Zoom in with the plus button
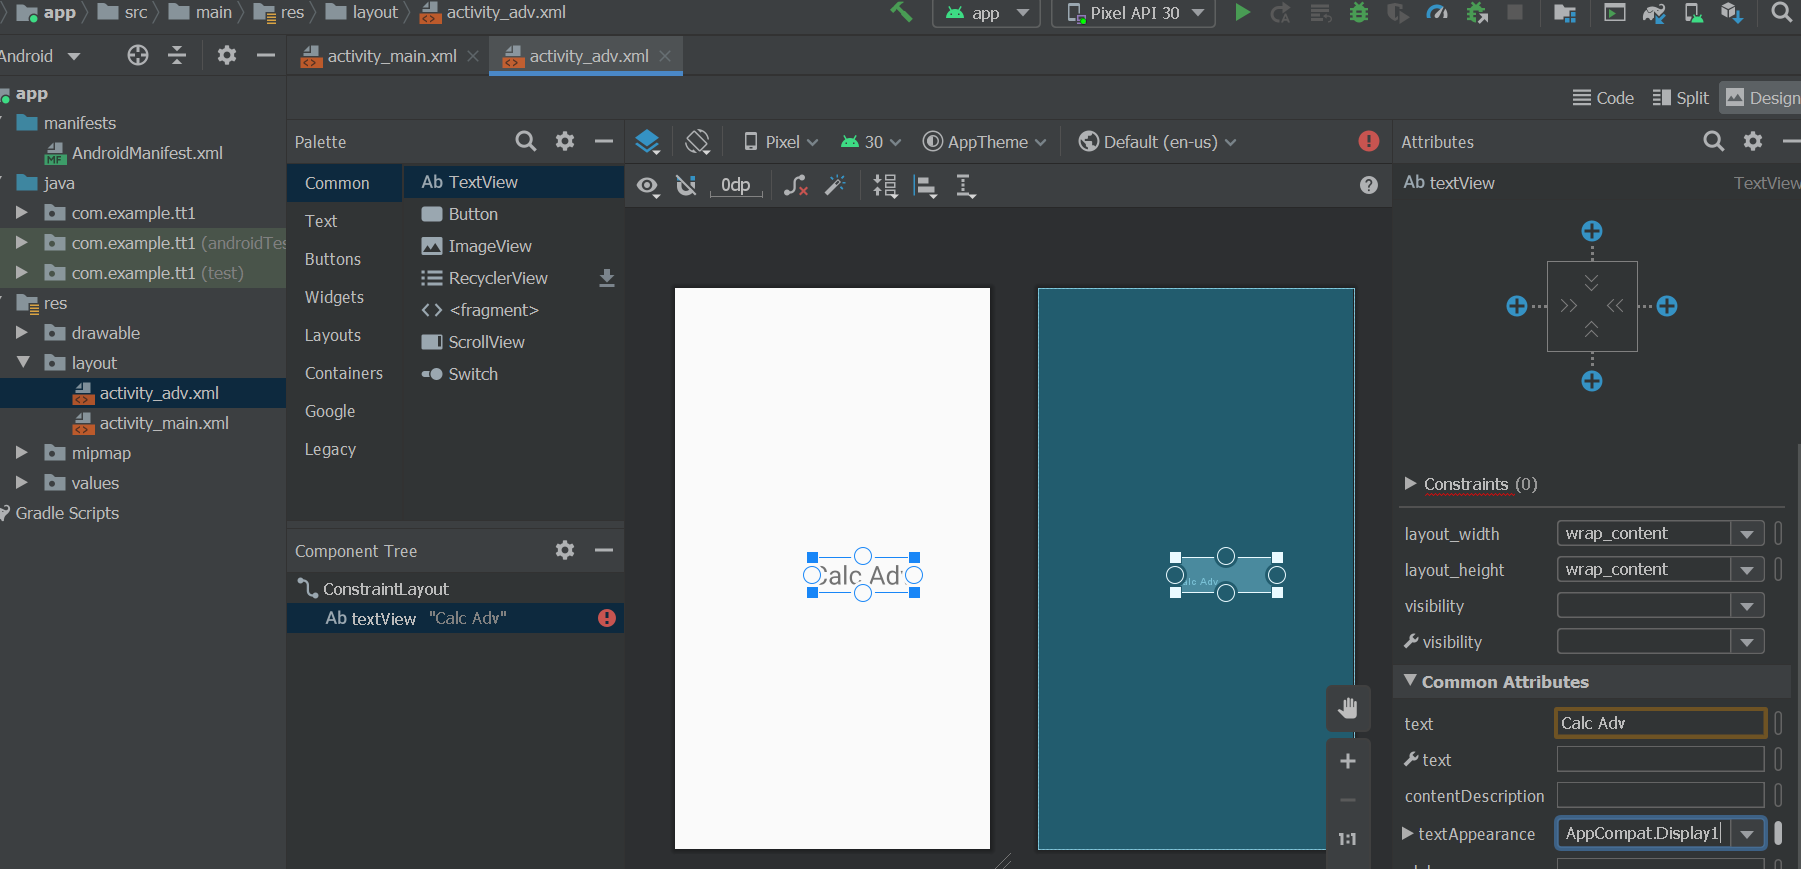 (x=1348, y=761)
